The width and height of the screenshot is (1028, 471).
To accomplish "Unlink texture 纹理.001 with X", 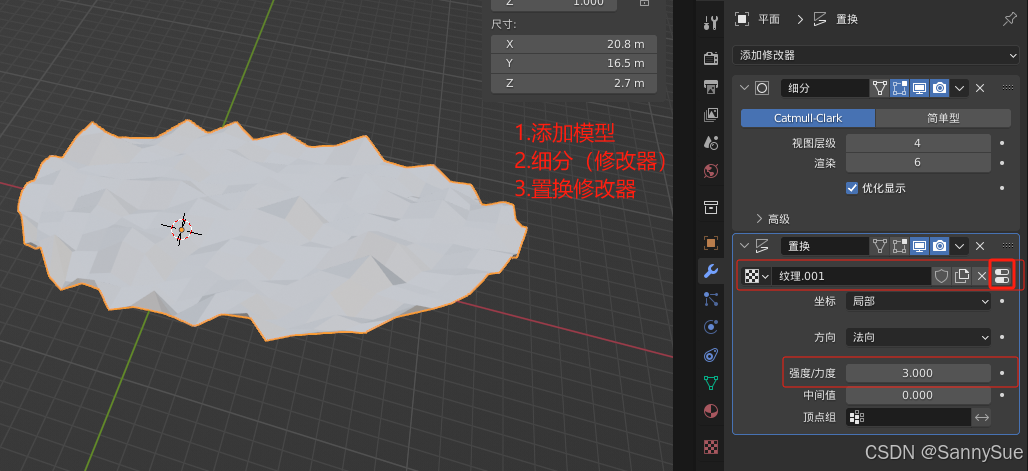I will coord(981,276).
